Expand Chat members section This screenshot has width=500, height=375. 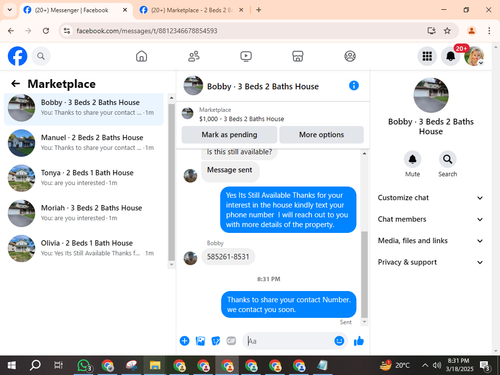click(x=430, y=219)
